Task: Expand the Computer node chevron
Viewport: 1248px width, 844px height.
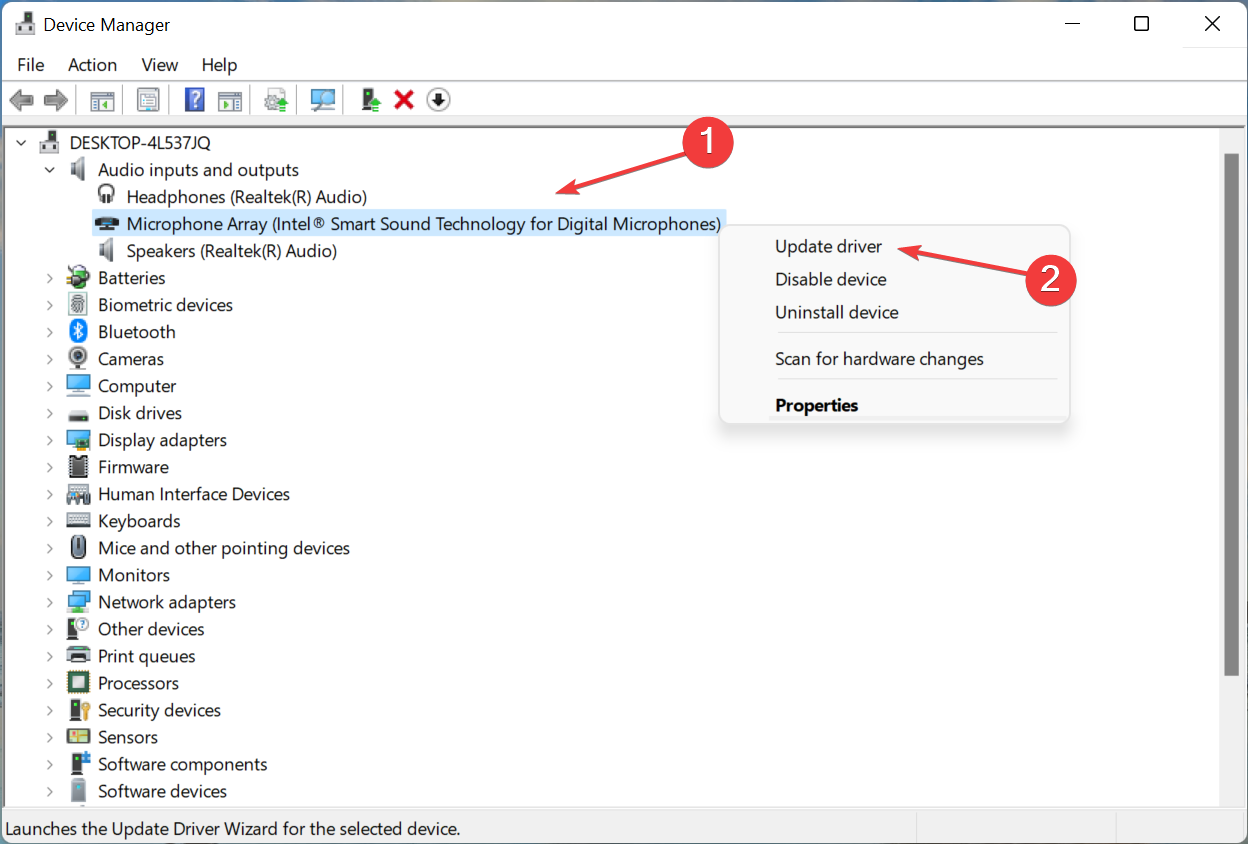Action: click(49, 386)
